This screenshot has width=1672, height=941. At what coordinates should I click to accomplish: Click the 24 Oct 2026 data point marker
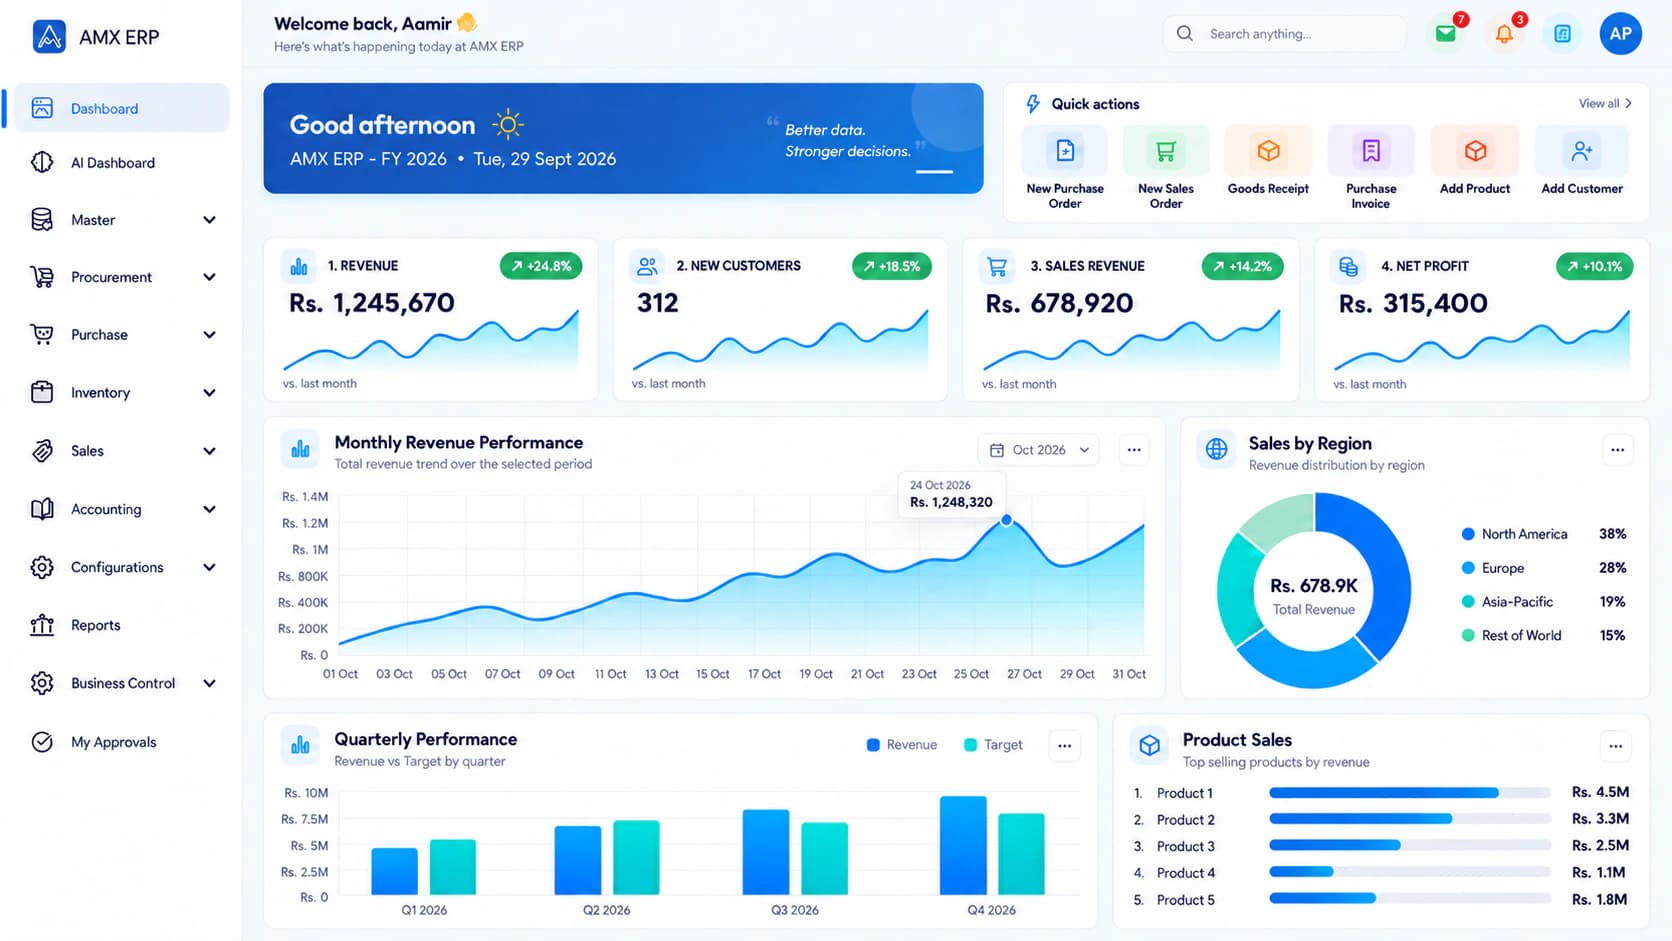pyautogui.click(x=1006, y=520)
